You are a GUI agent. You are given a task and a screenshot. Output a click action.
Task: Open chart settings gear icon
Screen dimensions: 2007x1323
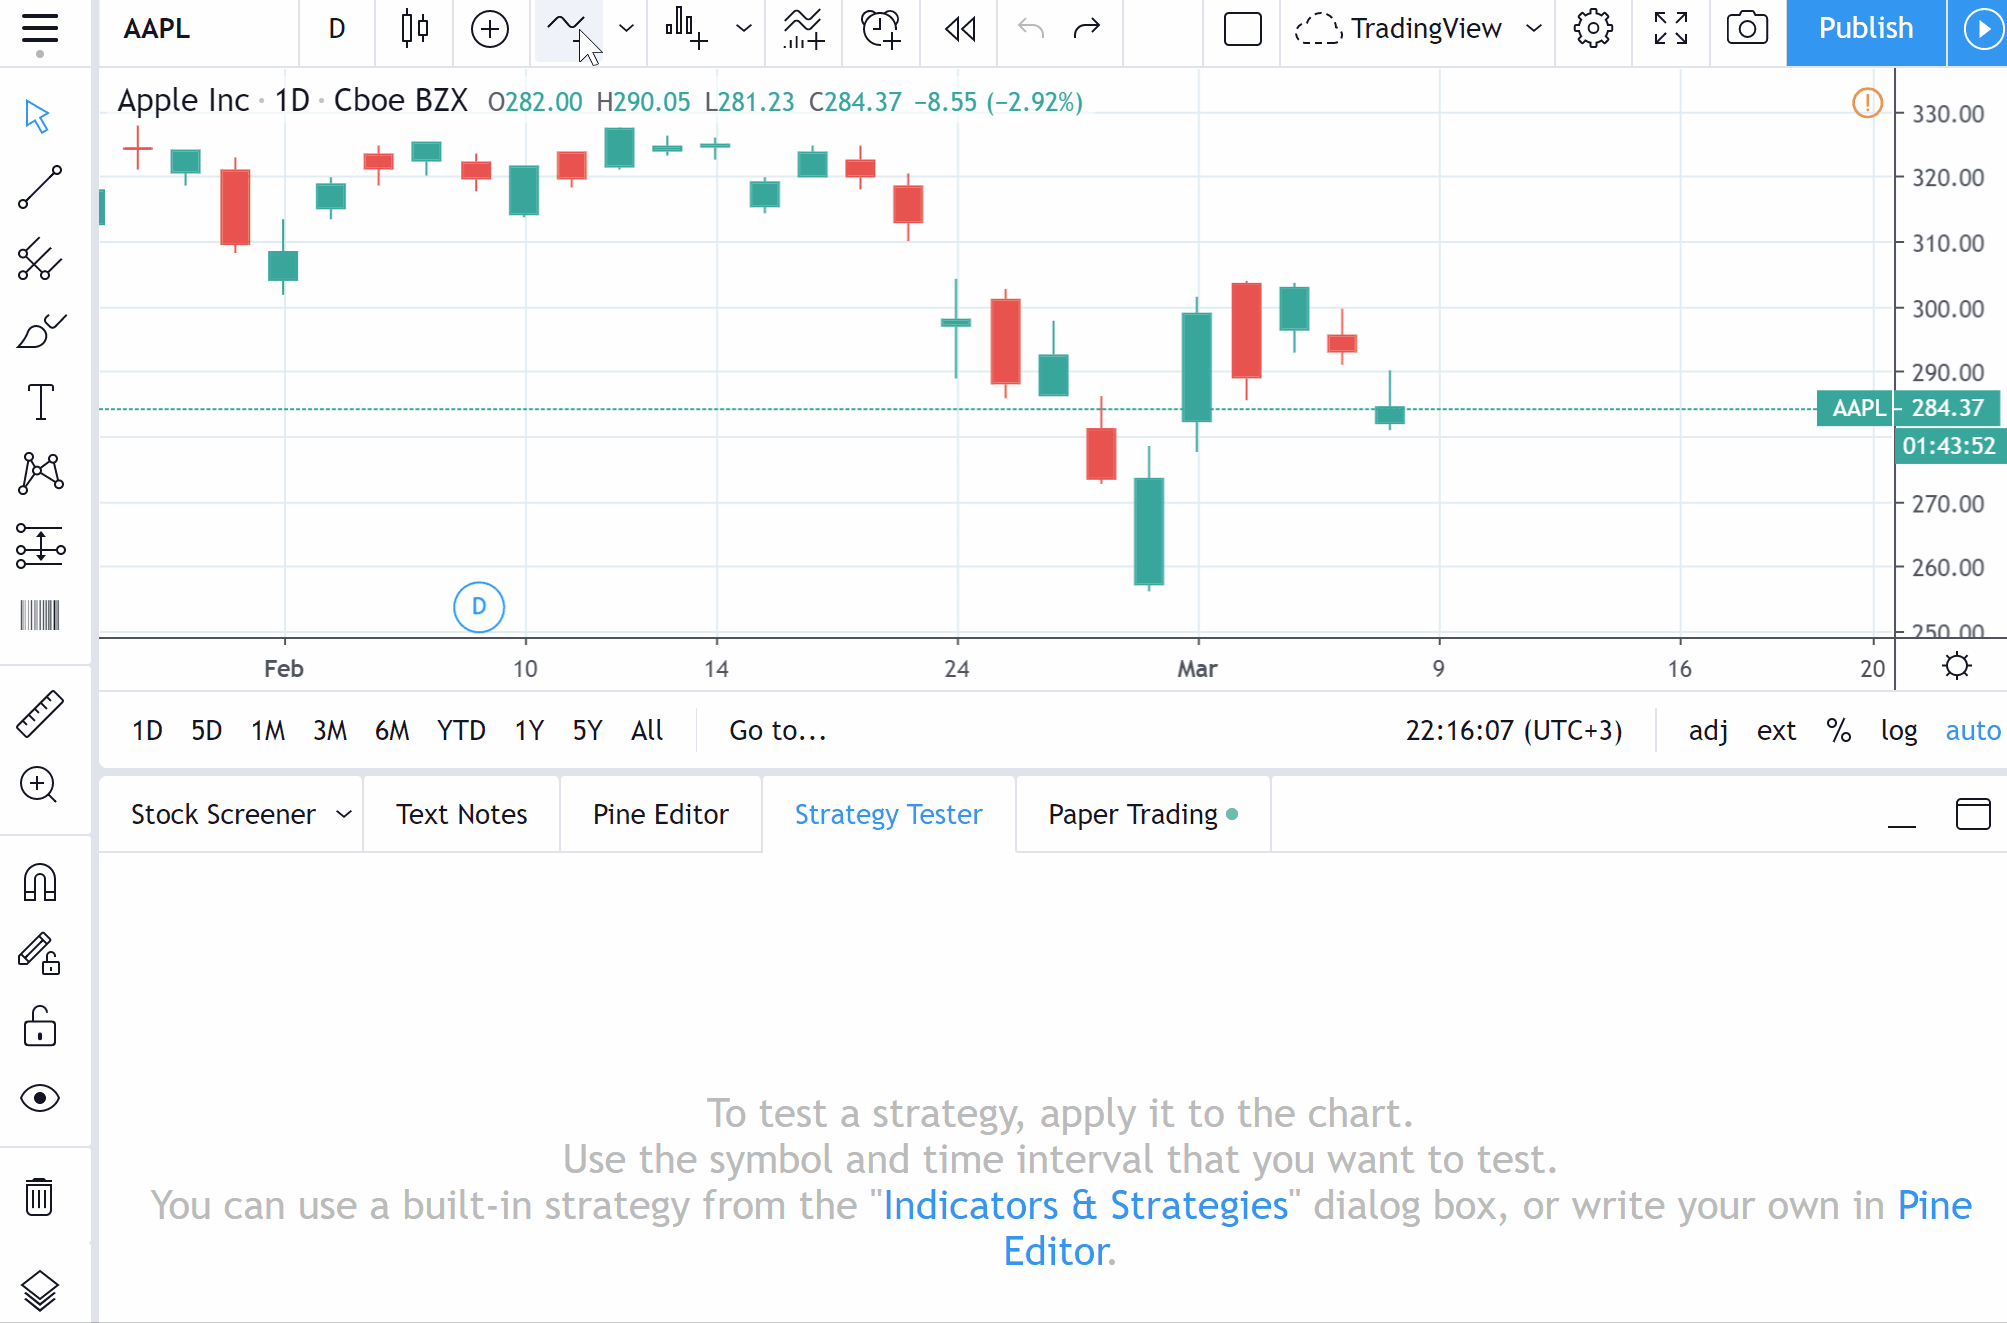[1593, 29]
